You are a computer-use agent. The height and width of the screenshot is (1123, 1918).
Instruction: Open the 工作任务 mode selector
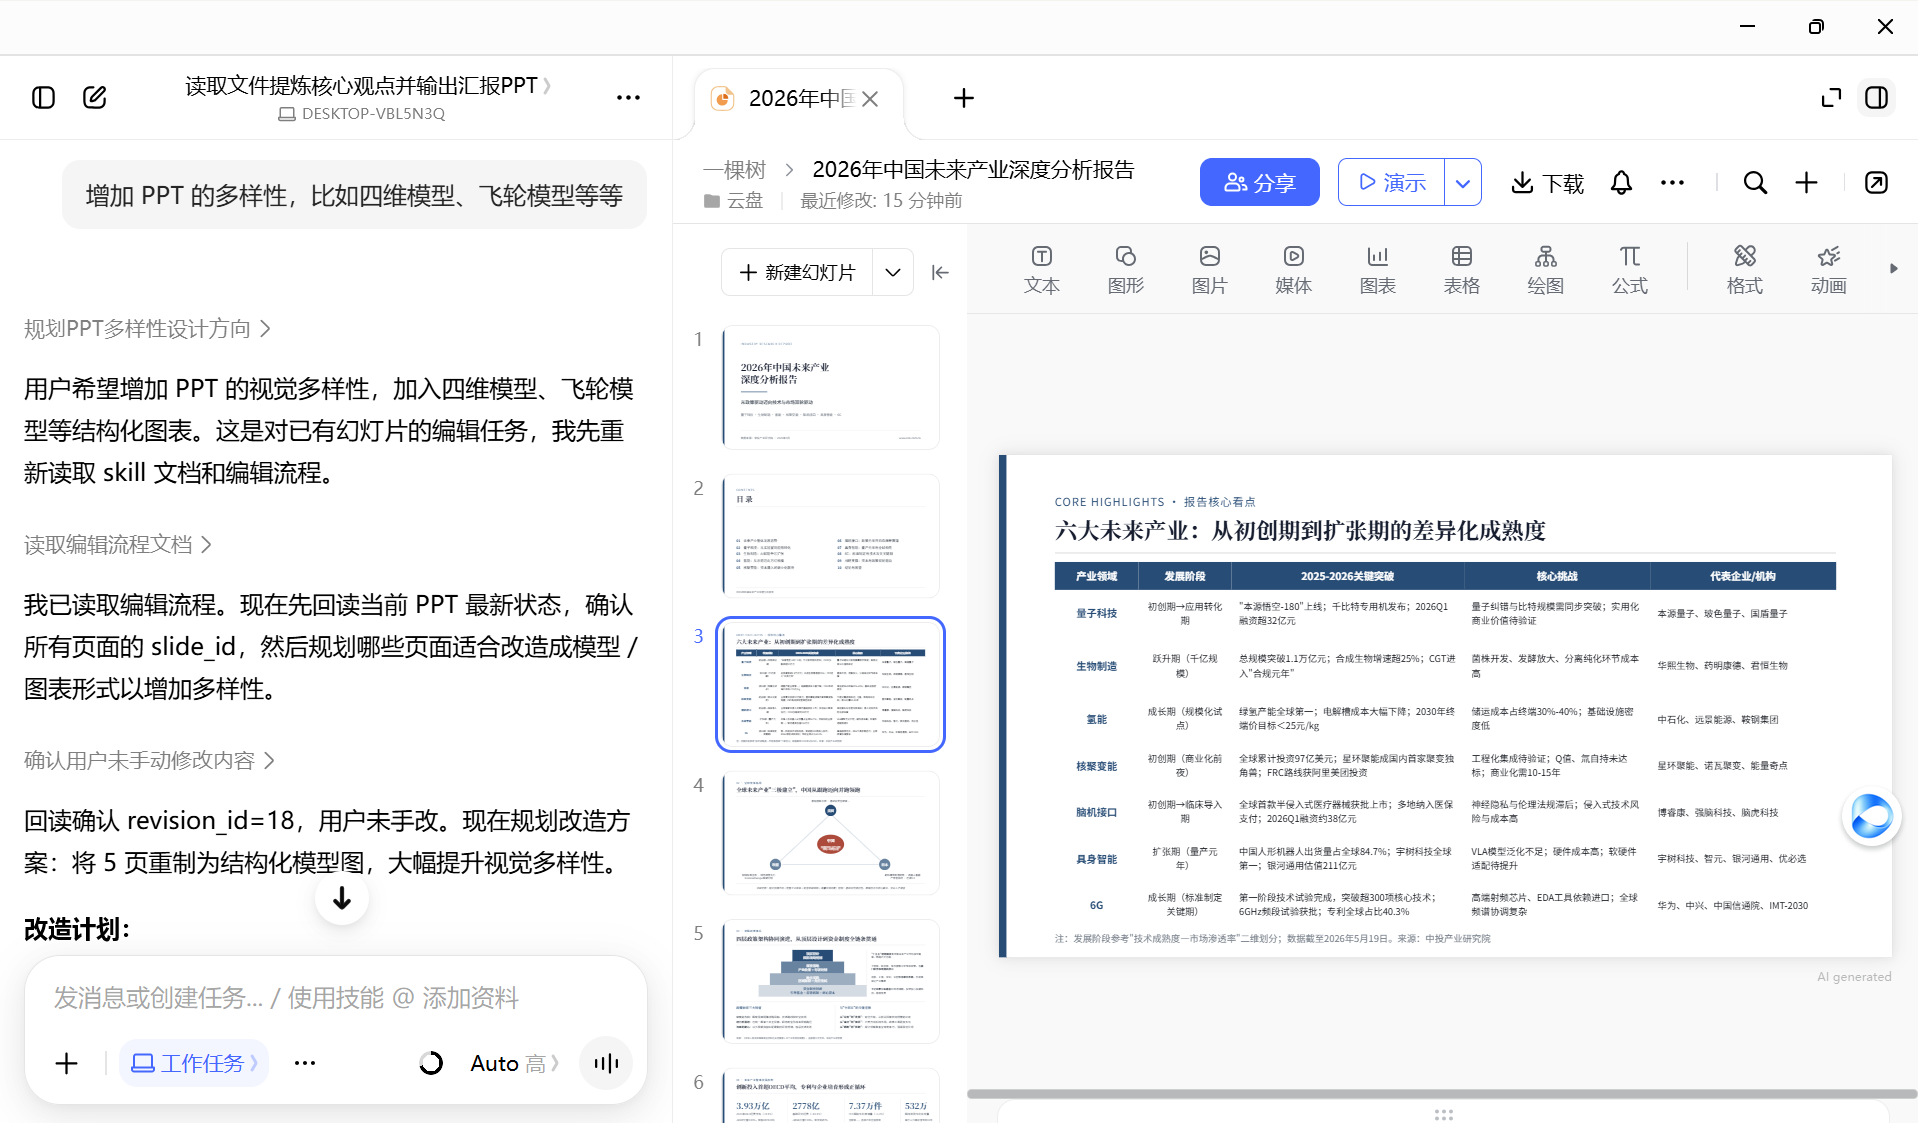coord(194,1063)
